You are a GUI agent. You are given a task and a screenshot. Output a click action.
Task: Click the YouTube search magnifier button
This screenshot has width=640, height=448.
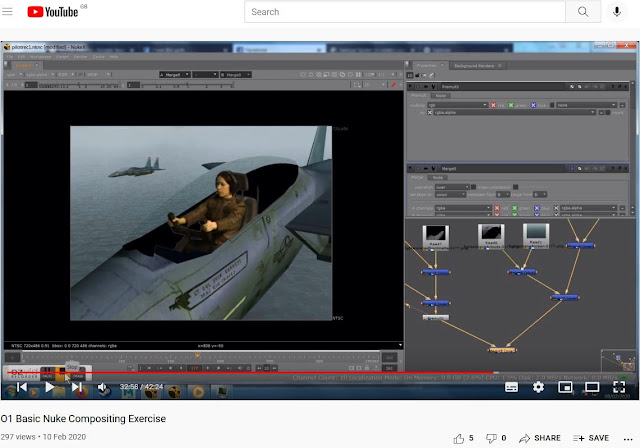[583, 12]
